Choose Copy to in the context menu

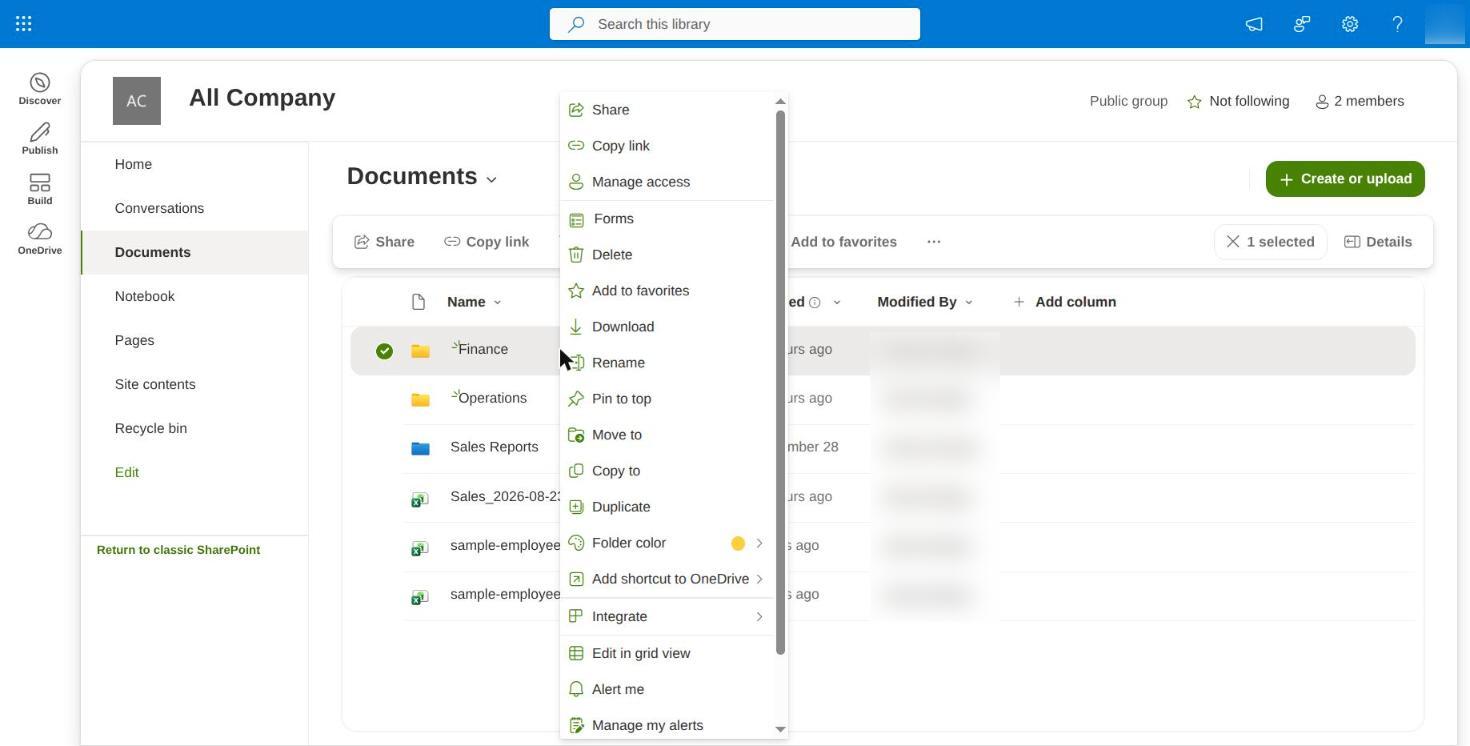click(669, 471)
